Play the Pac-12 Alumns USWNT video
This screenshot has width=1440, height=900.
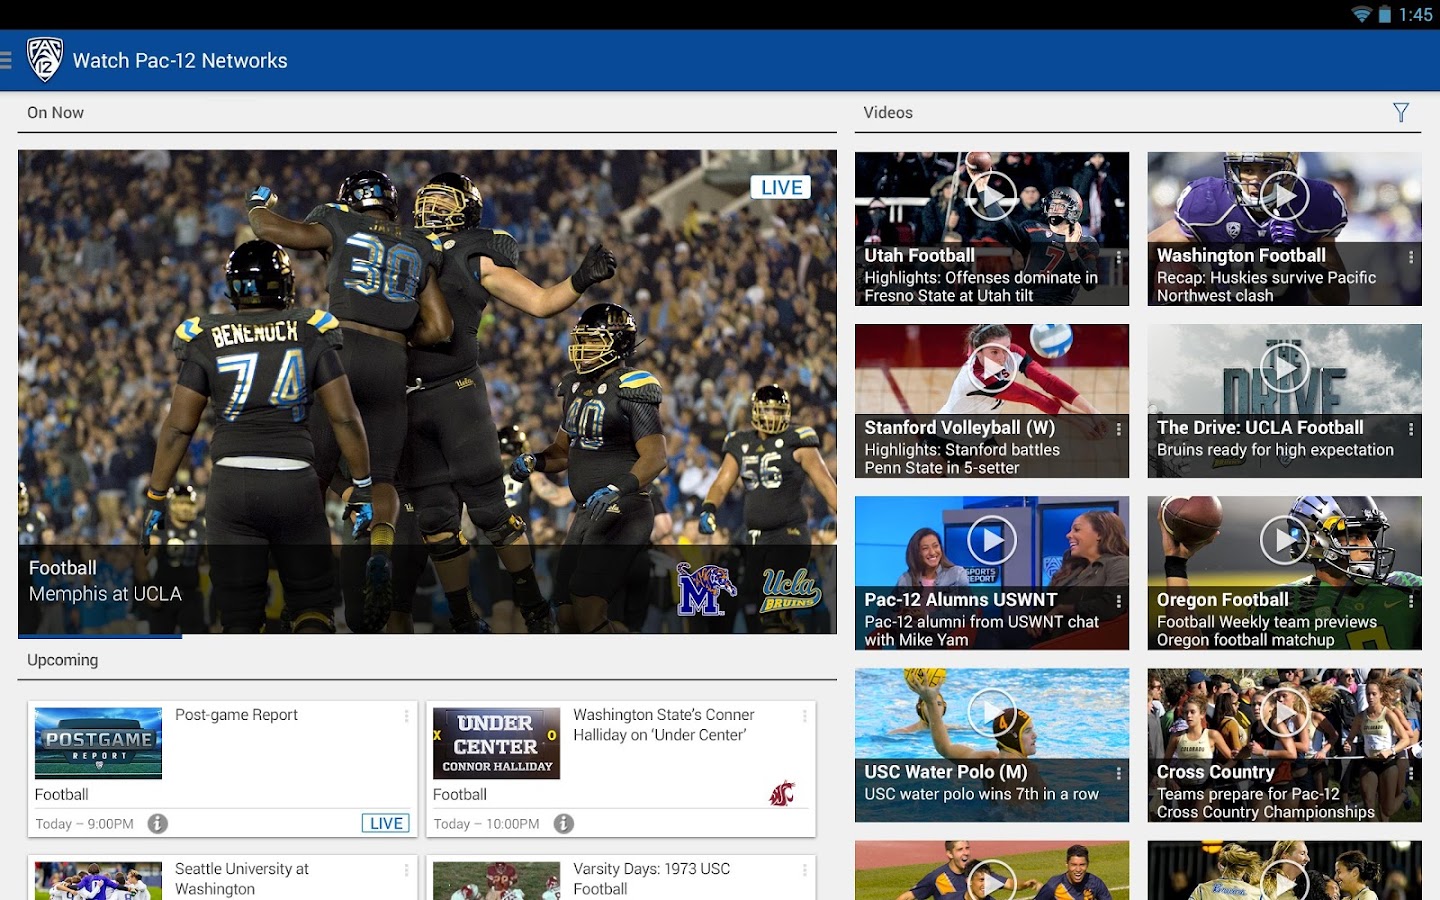tap(992, 541)
